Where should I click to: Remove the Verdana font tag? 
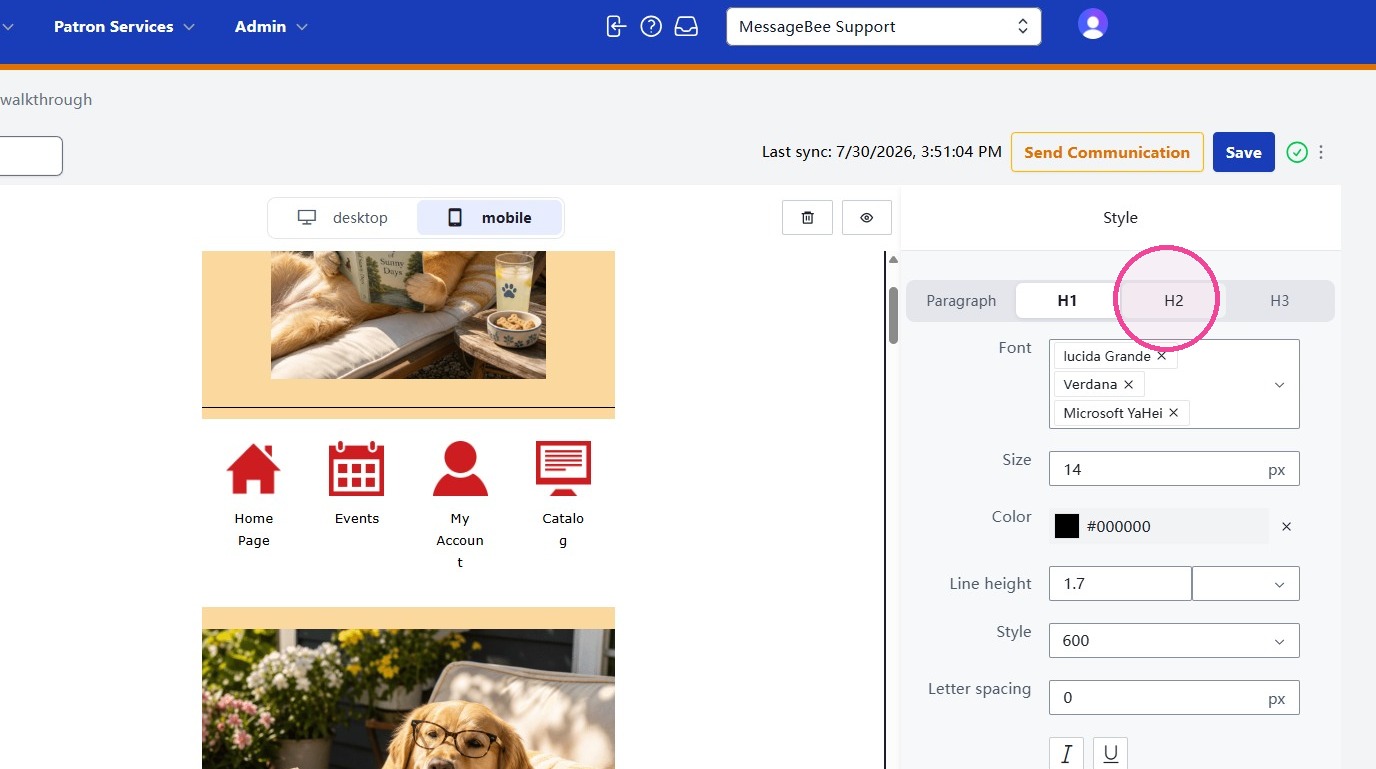coord(1128,384)
